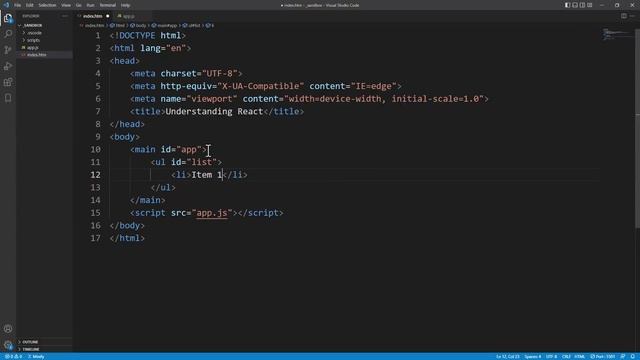The width and height of the screenshot is (640, 360).
Task: Open the Explorer view in activity bar
Action: point(8,18)
